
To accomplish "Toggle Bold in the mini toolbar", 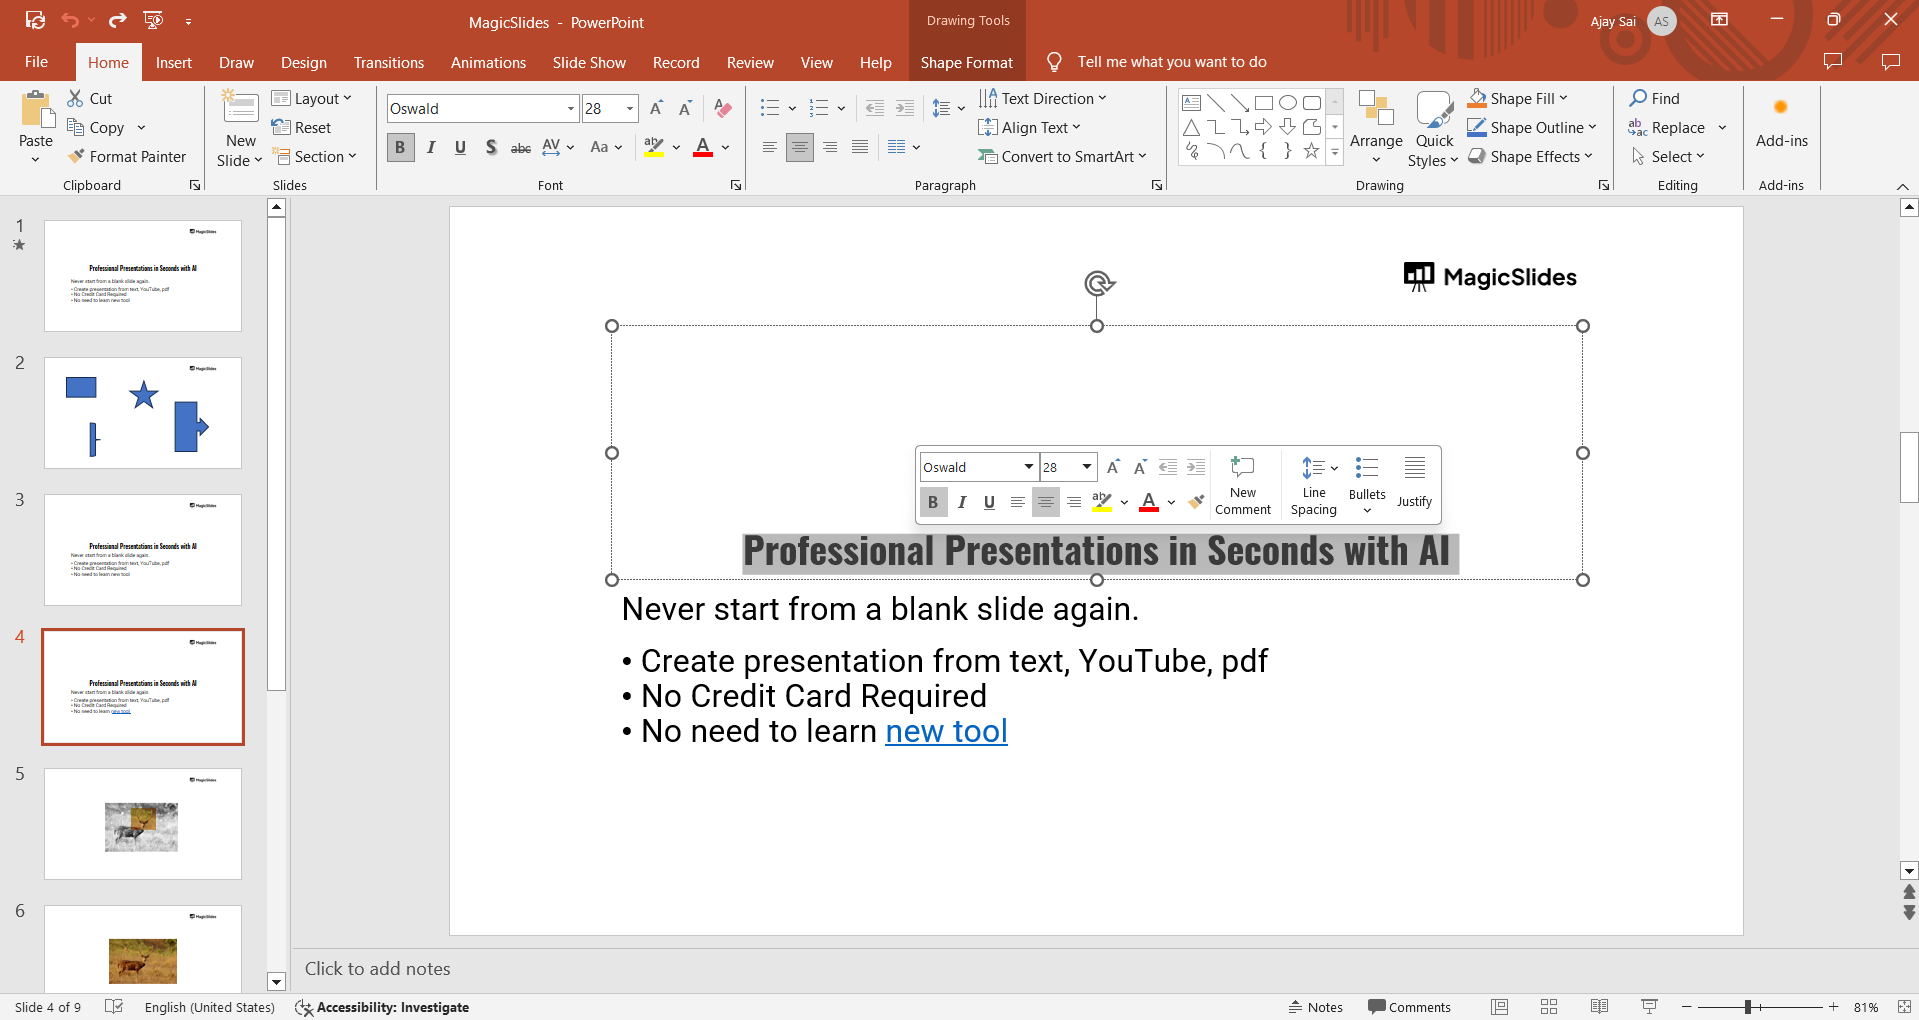I will [x=933, y=502].
